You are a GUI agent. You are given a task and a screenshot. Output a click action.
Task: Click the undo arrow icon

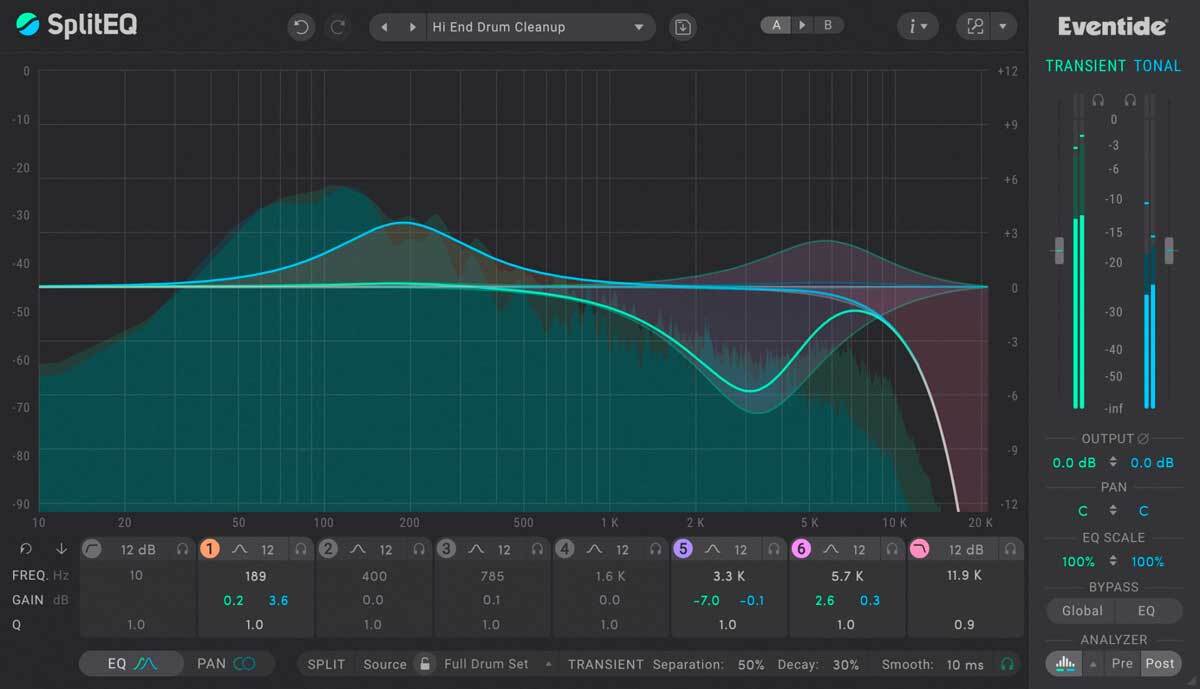300,27
